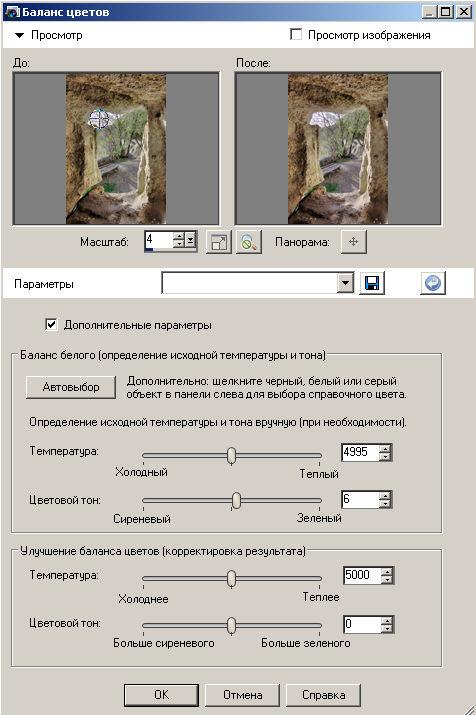Decrease the tint value 0 with down arrow
This screenshot has width=476, height=715.
coord(388,628)
